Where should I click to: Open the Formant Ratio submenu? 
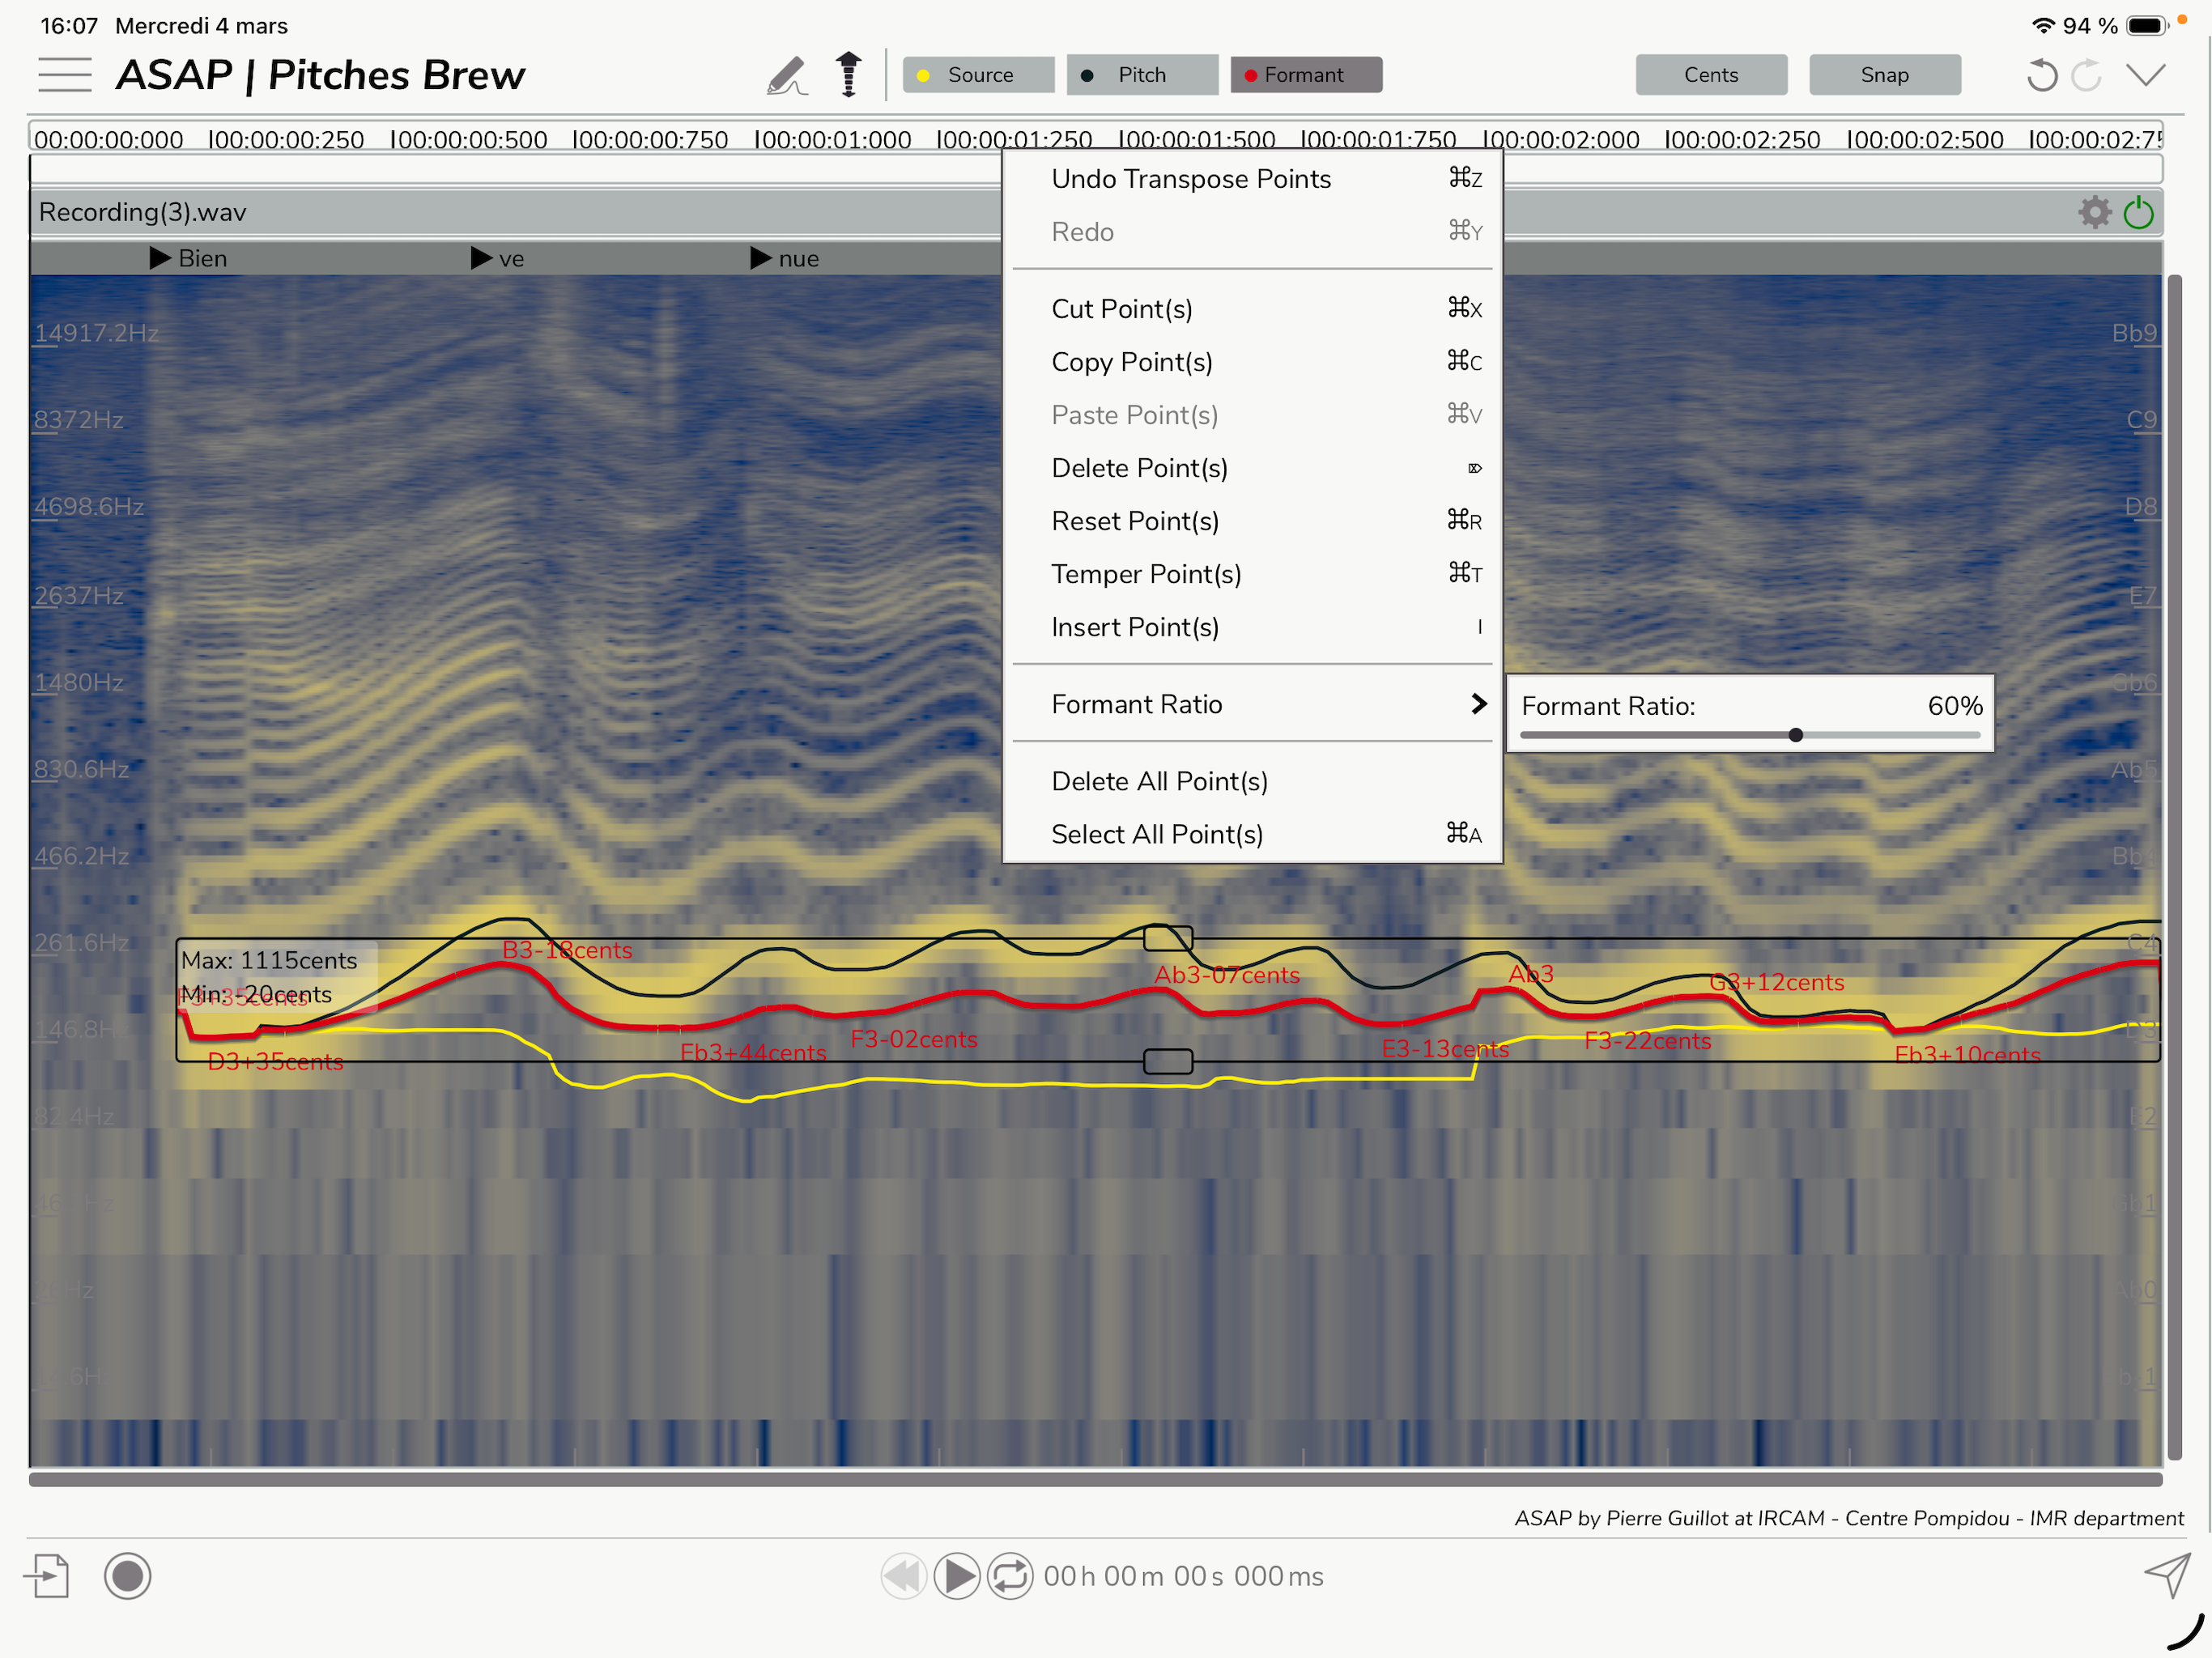tap(1252, 704)
